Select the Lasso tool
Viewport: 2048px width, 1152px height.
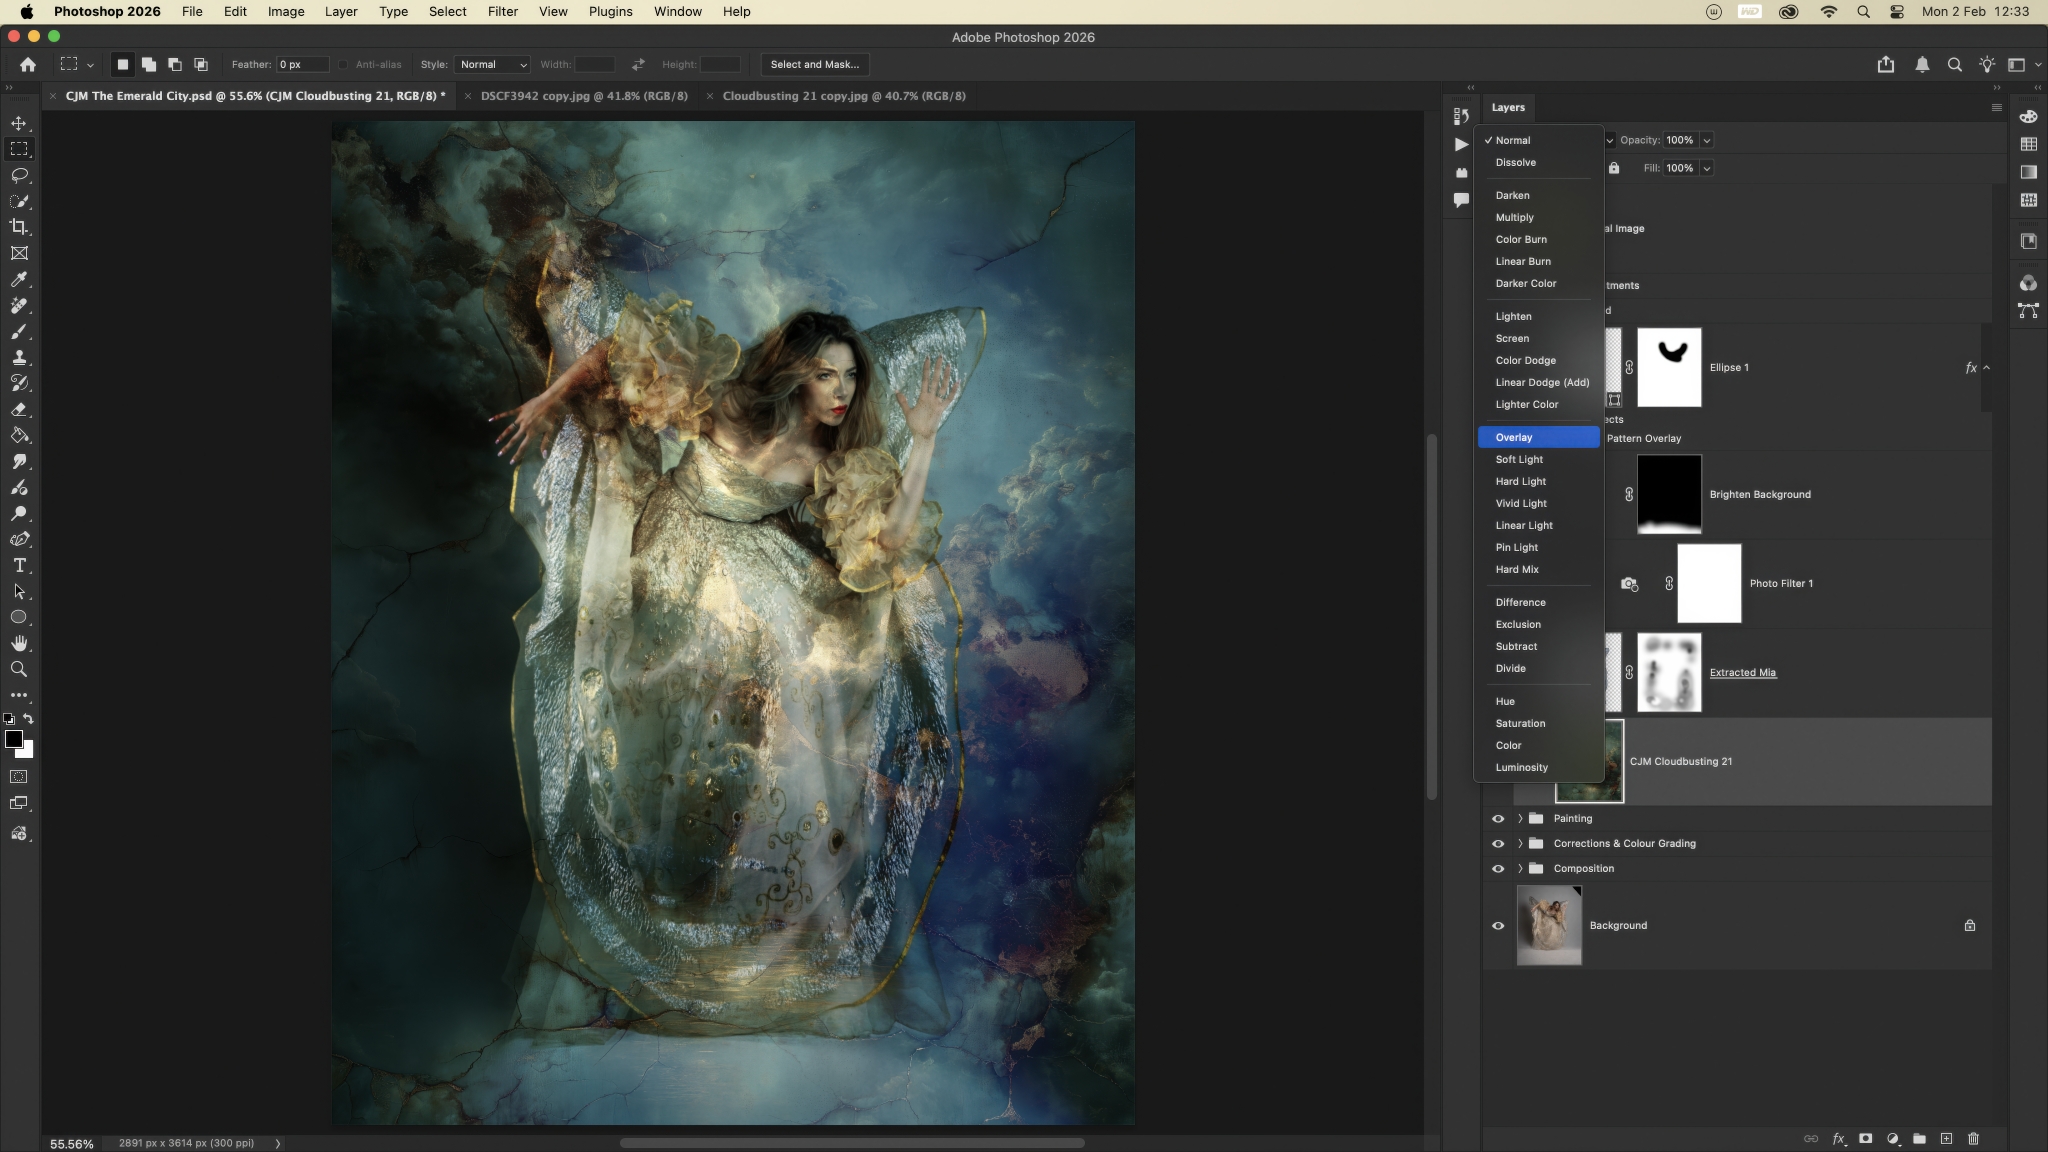click(19, 175)
